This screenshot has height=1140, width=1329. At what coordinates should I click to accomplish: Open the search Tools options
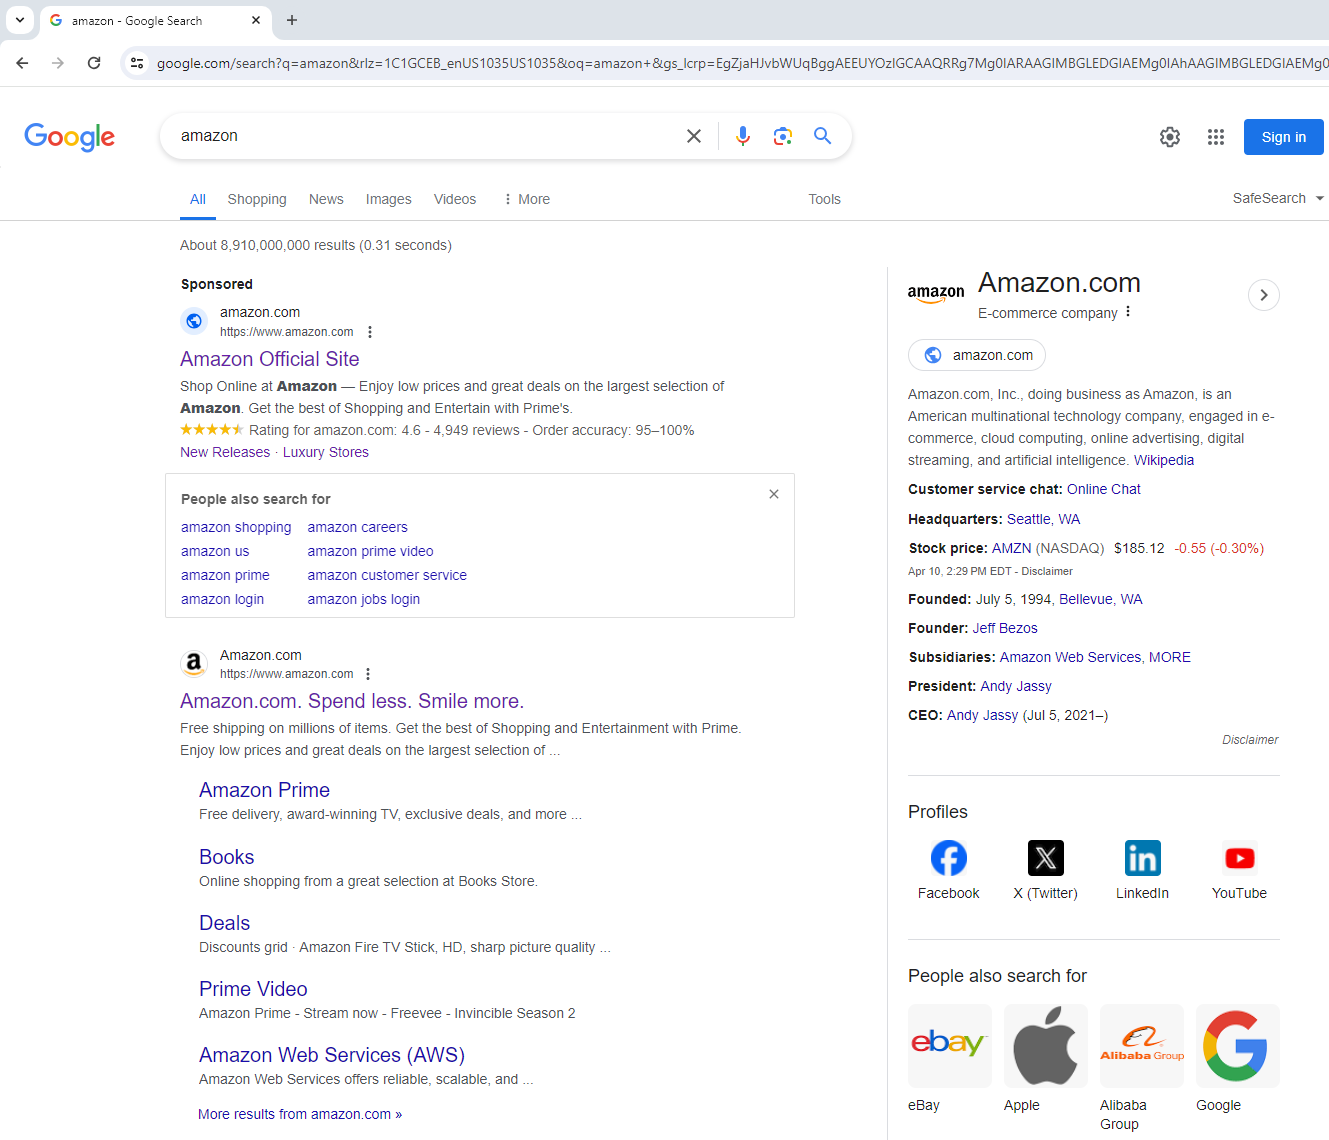[x=825, y=199]
